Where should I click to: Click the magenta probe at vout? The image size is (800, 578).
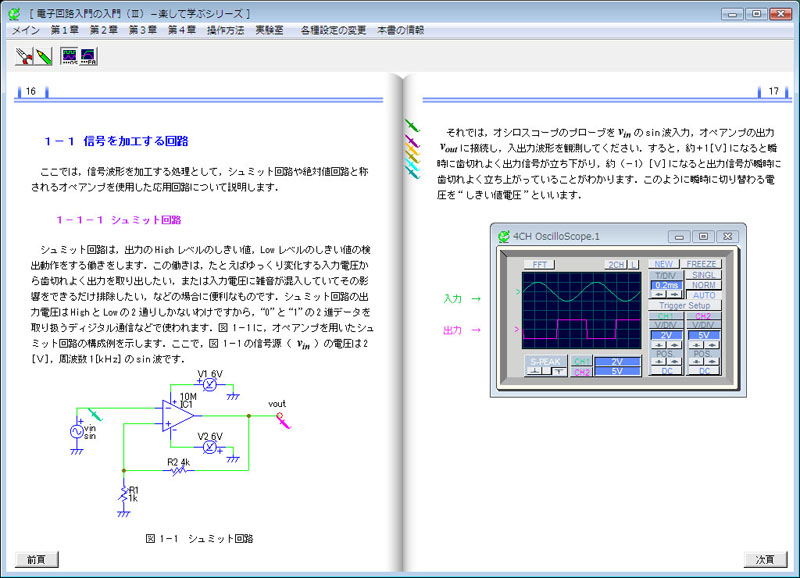point(283,421)
